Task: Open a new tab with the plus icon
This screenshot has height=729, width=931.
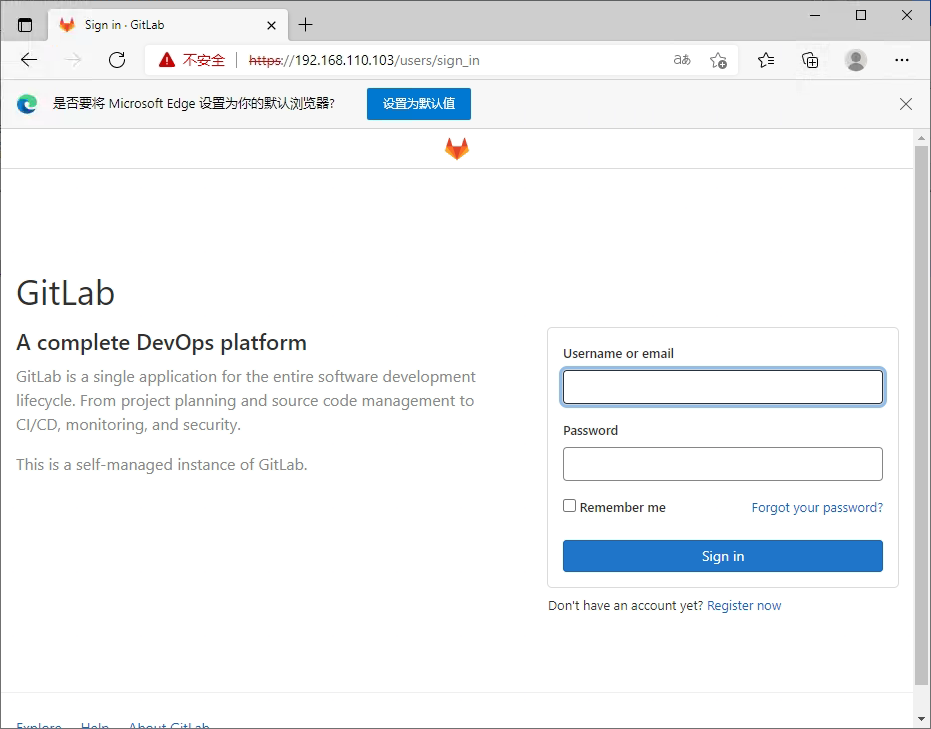Action: (305, 25)
